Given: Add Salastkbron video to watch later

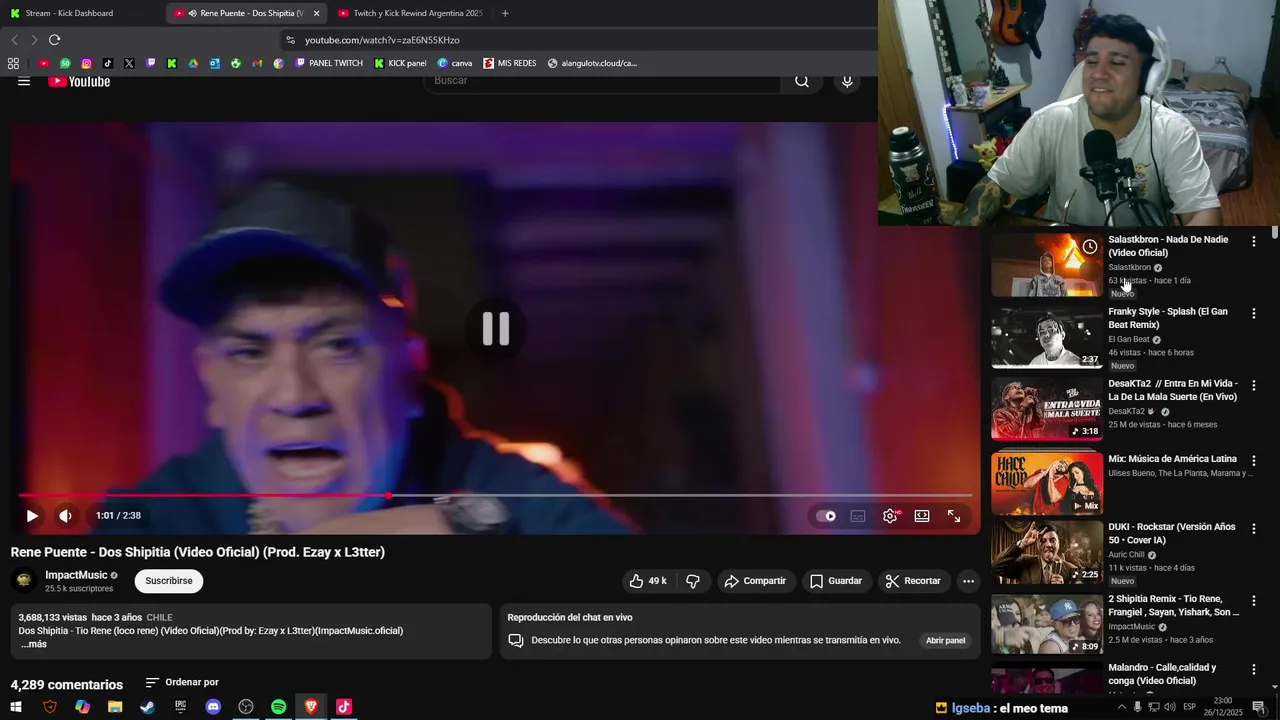Looking at the screenshot, I should click(1090, 247).
